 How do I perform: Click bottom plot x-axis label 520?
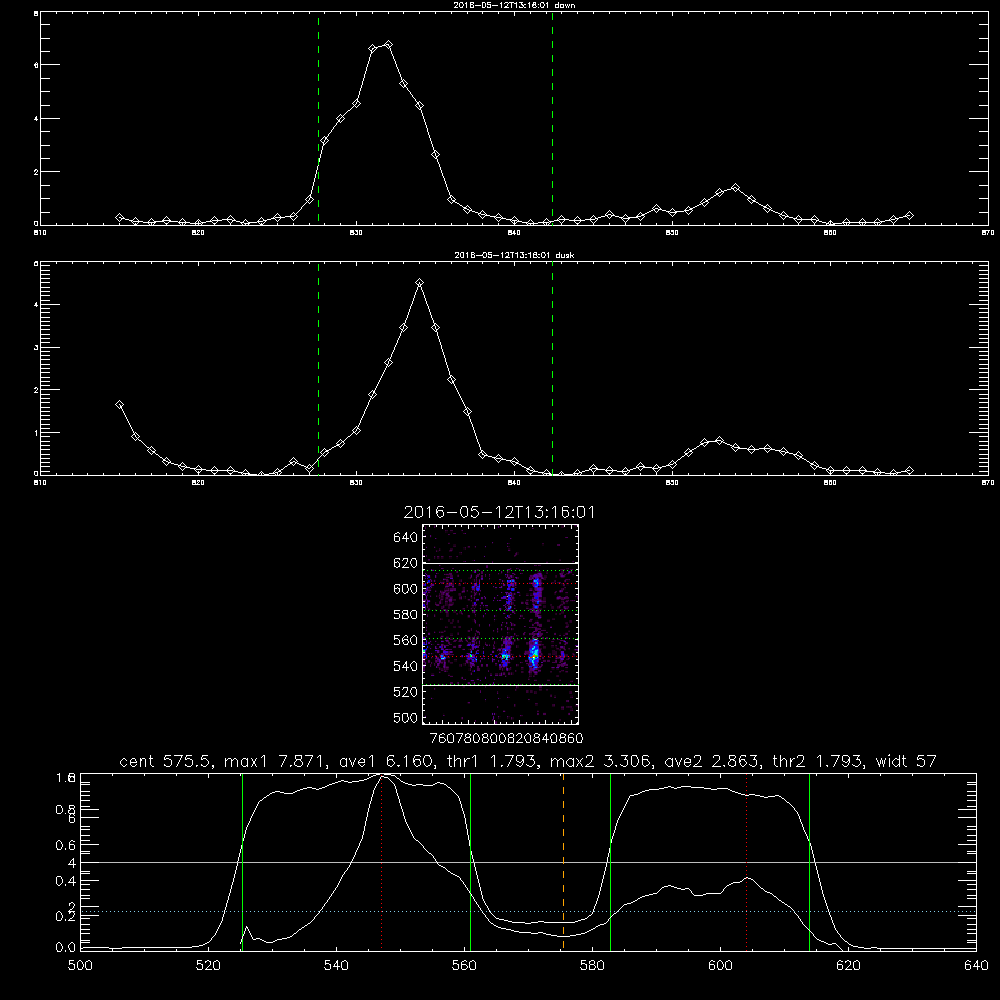[208, 966]
